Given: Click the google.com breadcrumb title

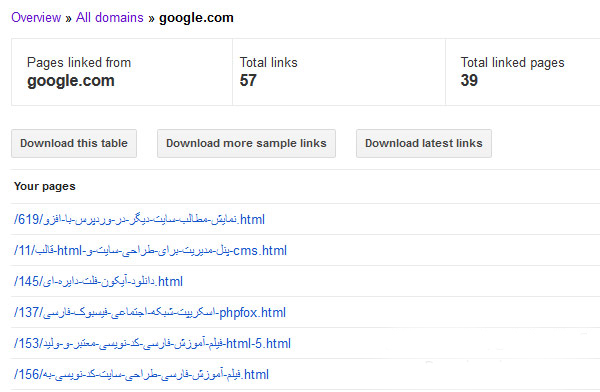Looking at the screenshot, I should [x=196, y=18].
